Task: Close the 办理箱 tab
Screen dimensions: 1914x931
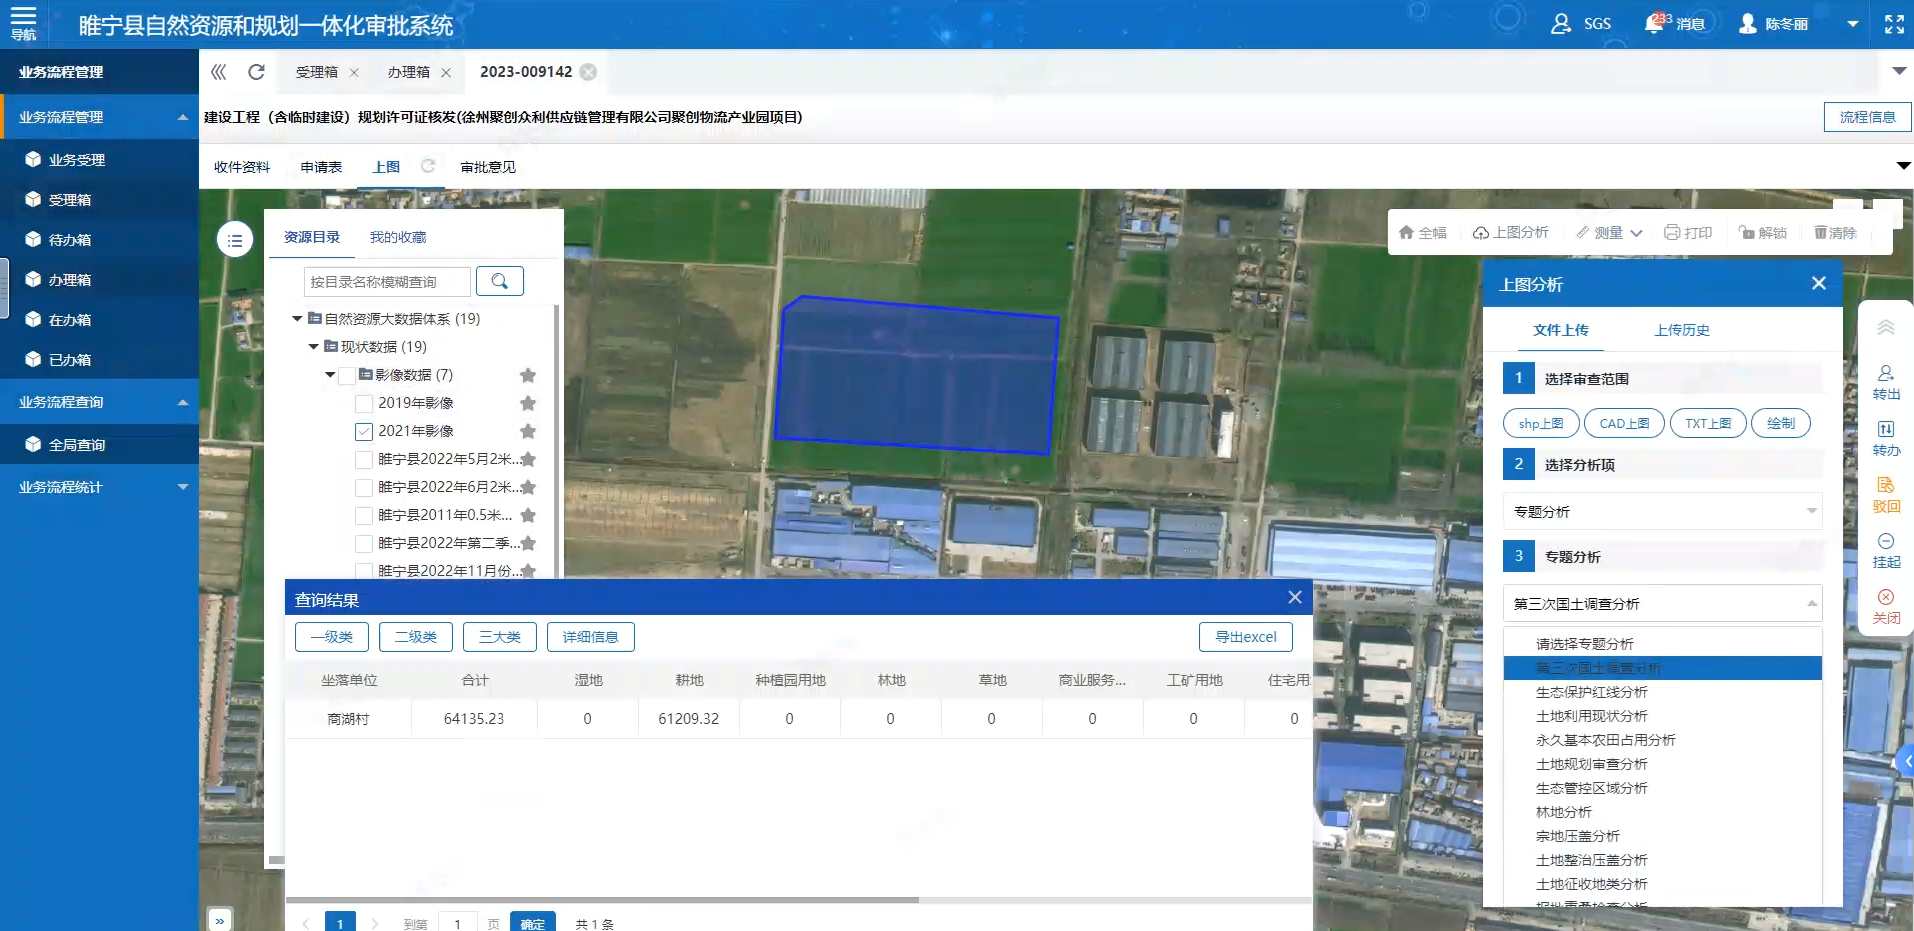Action: (446, 73)
